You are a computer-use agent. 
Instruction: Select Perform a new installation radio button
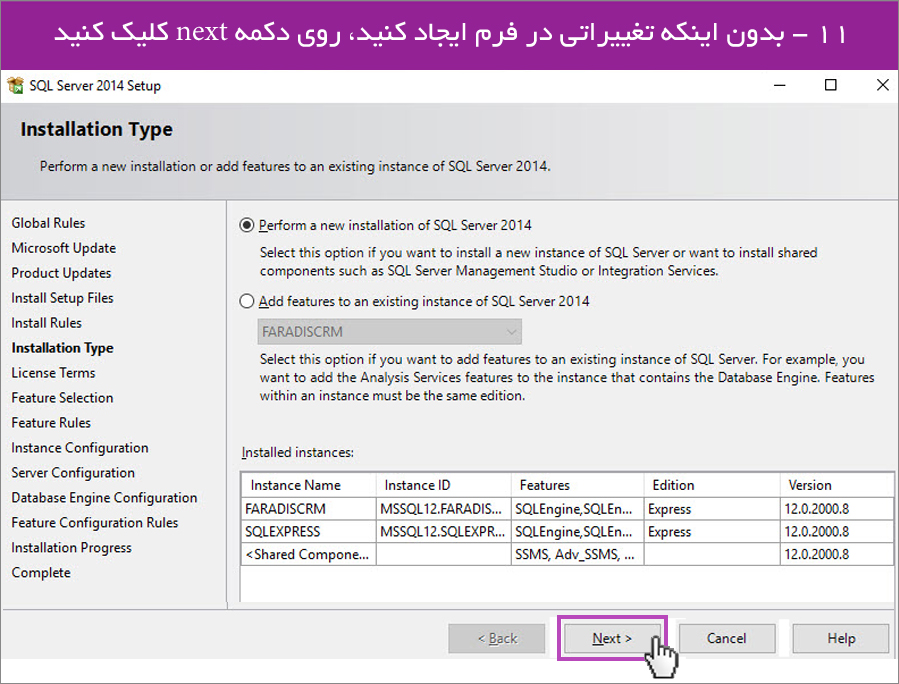point(247,225)
